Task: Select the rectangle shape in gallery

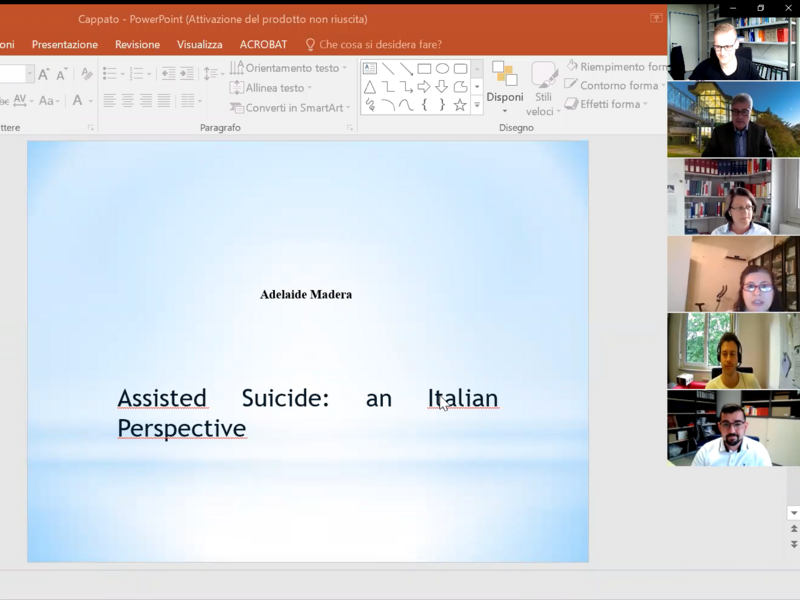Action: pyautogui.click(x=424, y=69)
